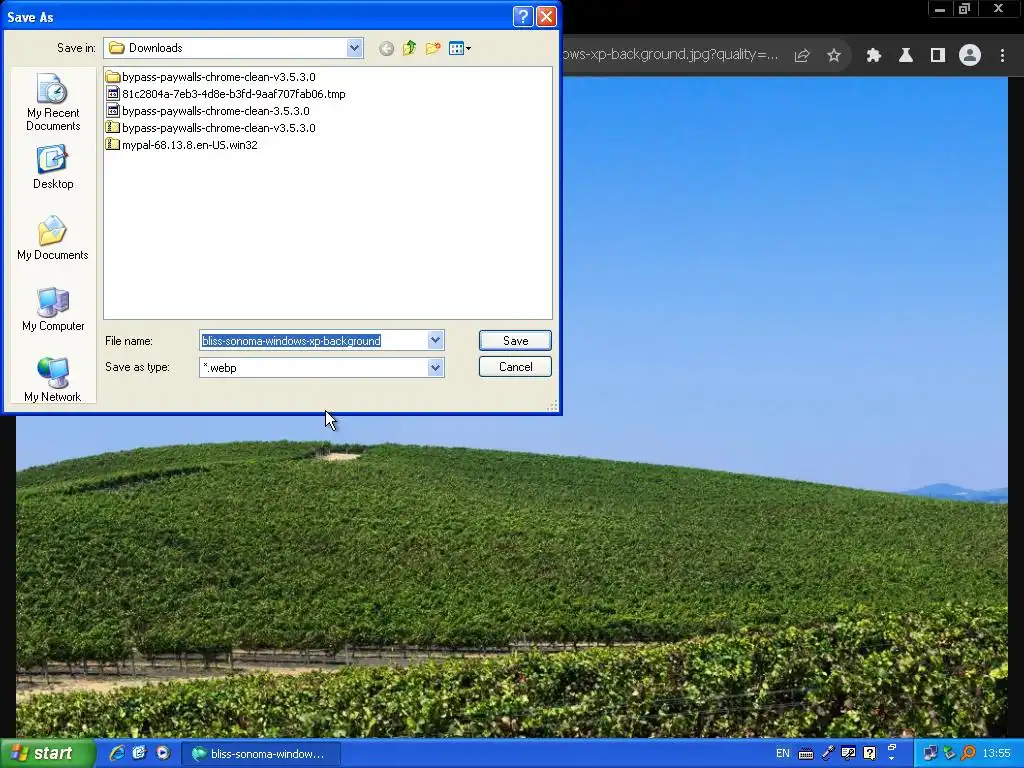
Task: Open the Windows Start button
Action: click(x=46, y=754)
